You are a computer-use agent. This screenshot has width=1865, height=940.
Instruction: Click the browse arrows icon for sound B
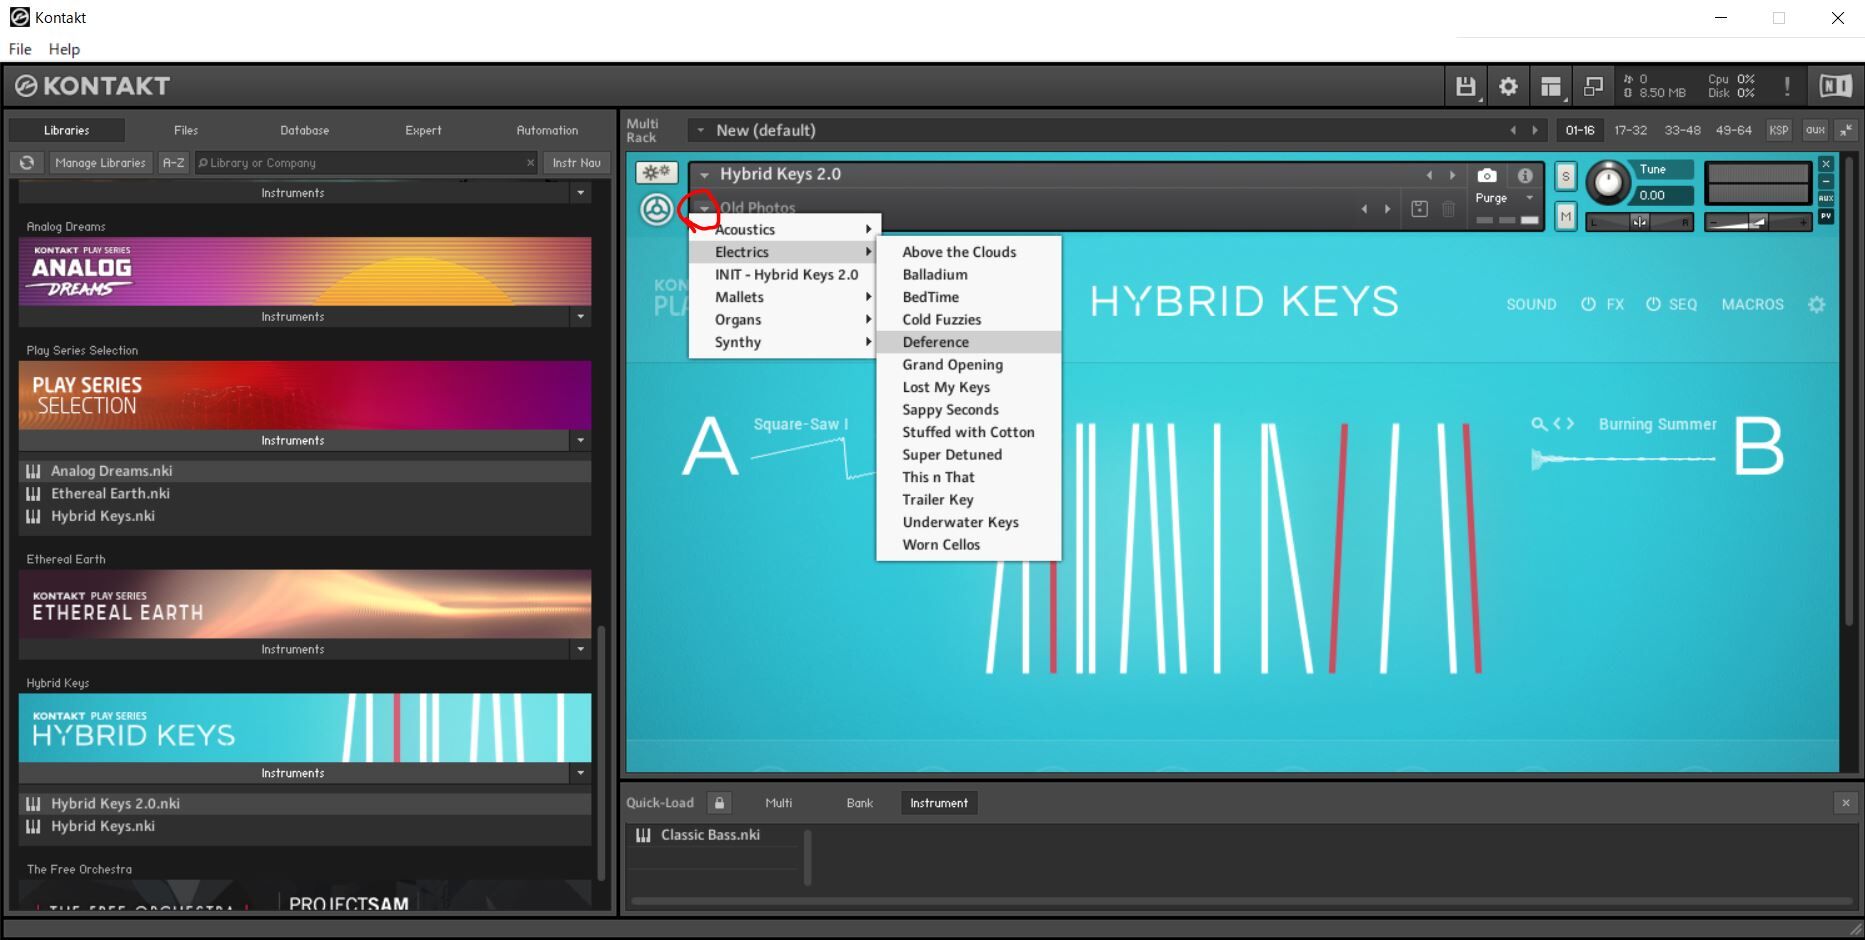tap(1564, 424)
